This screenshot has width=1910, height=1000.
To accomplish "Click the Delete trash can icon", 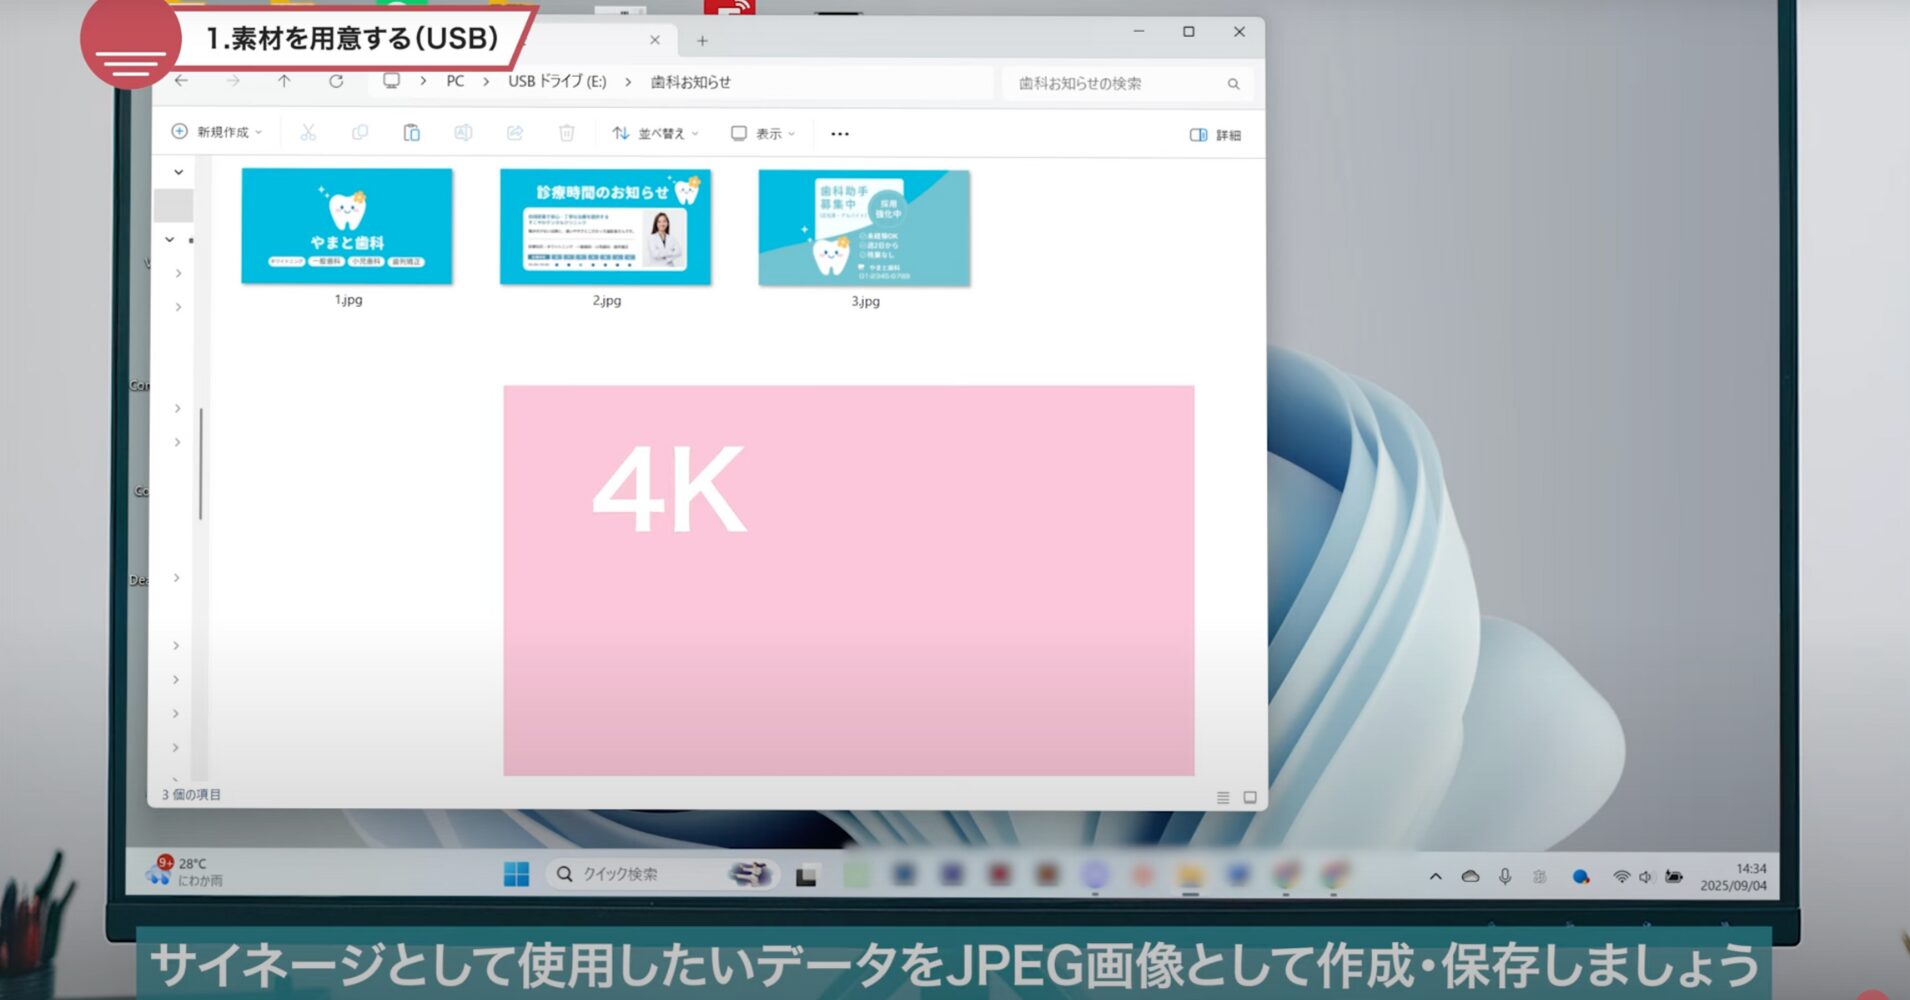I will tap(566, 133).
